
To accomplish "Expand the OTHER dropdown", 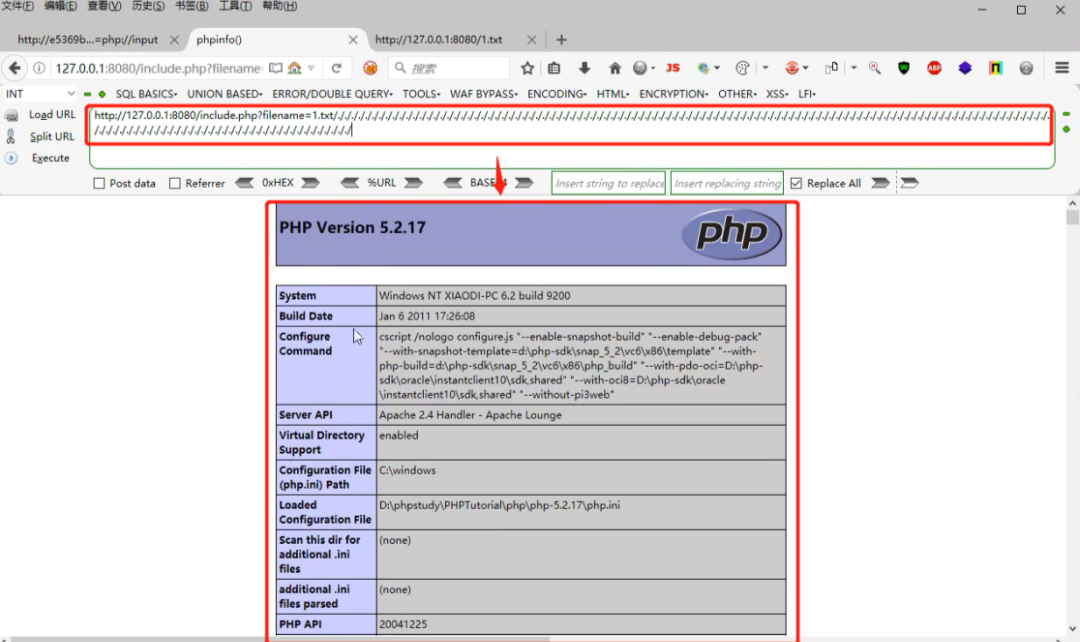I will tap(737, 94).
